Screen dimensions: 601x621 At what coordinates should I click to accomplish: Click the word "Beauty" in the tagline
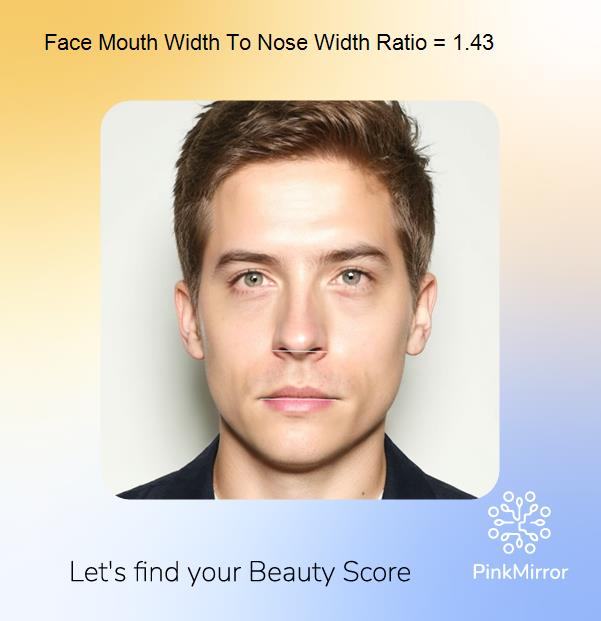[292, 573]
